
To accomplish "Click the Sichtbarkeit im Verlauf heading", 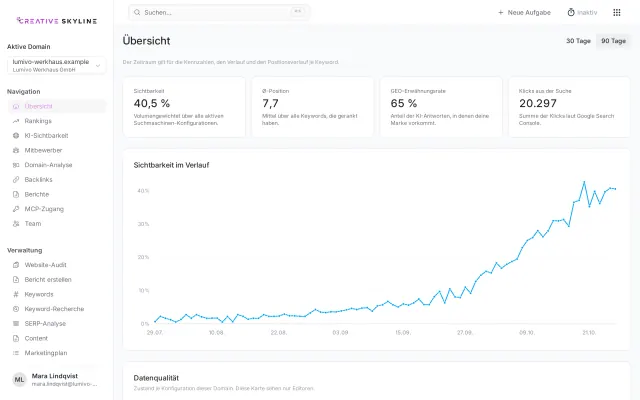I will click(171, 165).
